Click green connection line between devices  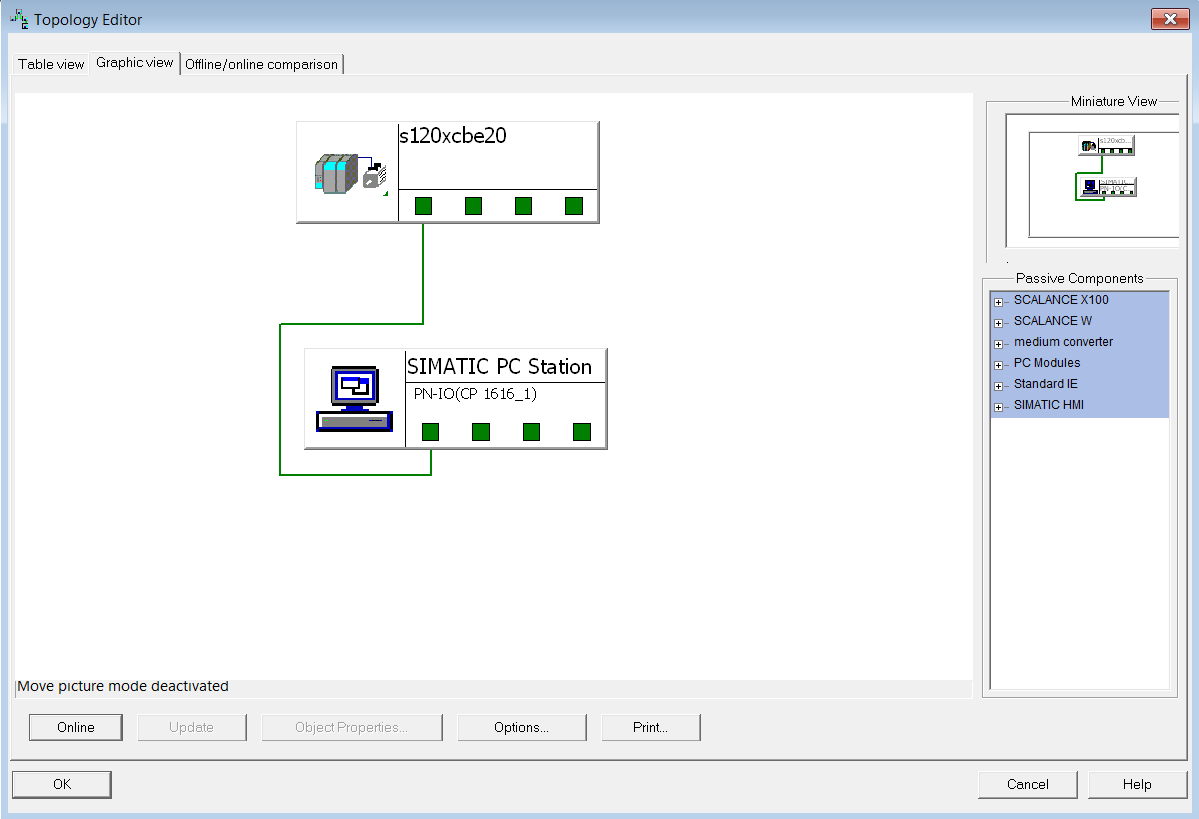pyautogui.click(x=281, y=399)
